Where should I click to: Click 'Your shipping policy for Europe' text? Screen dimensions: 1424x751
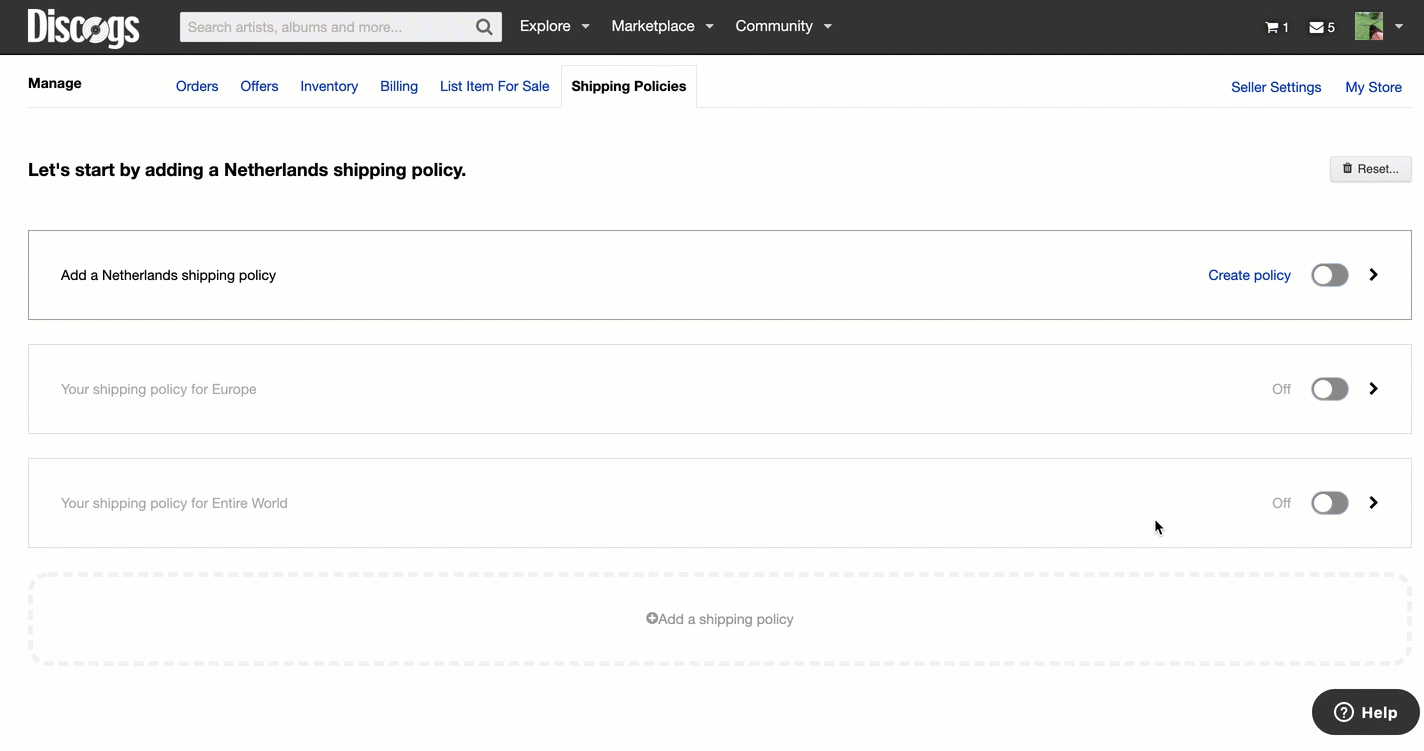coord(158,389)
